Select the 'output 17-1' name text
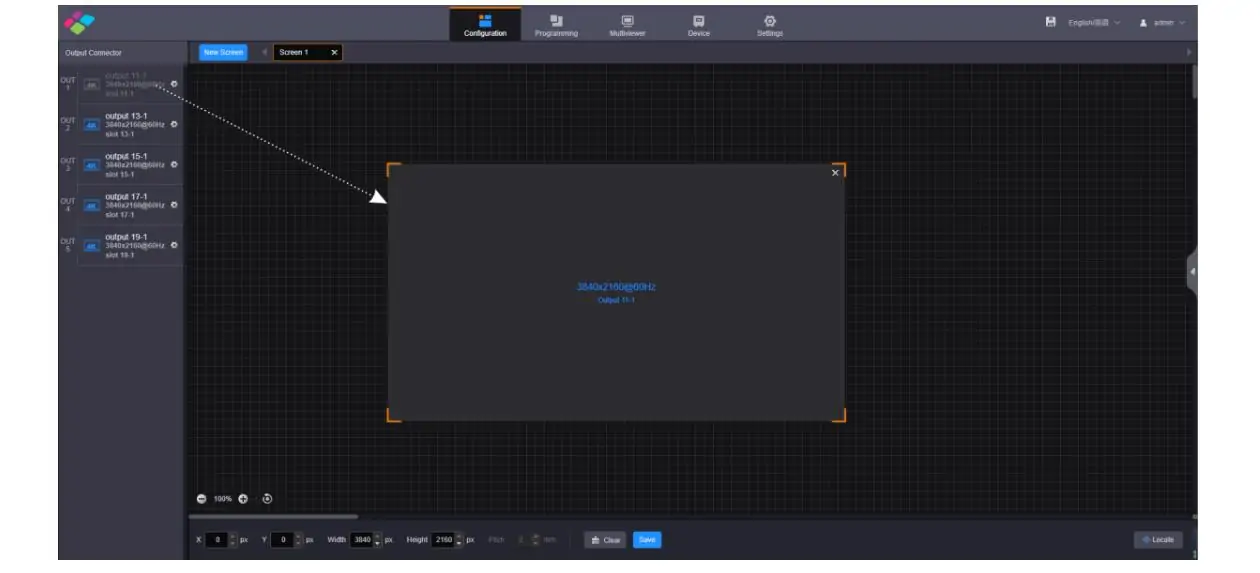Image resolution: width=1260 pixels, height=573 pixels. point(126,197)
